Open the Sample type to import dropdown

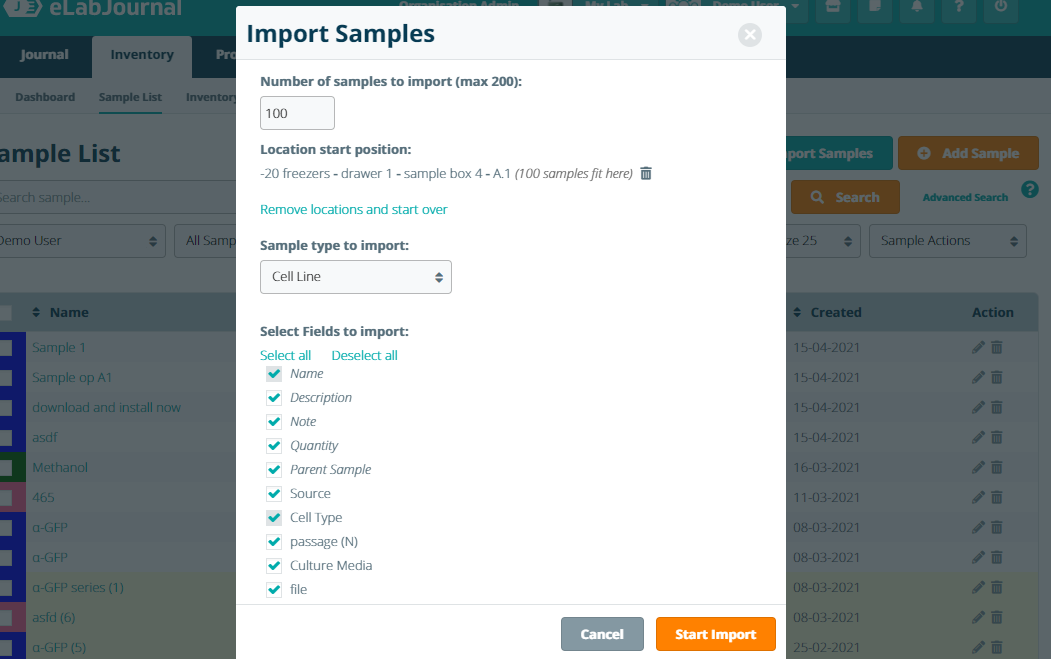click(x=356, y=277)
